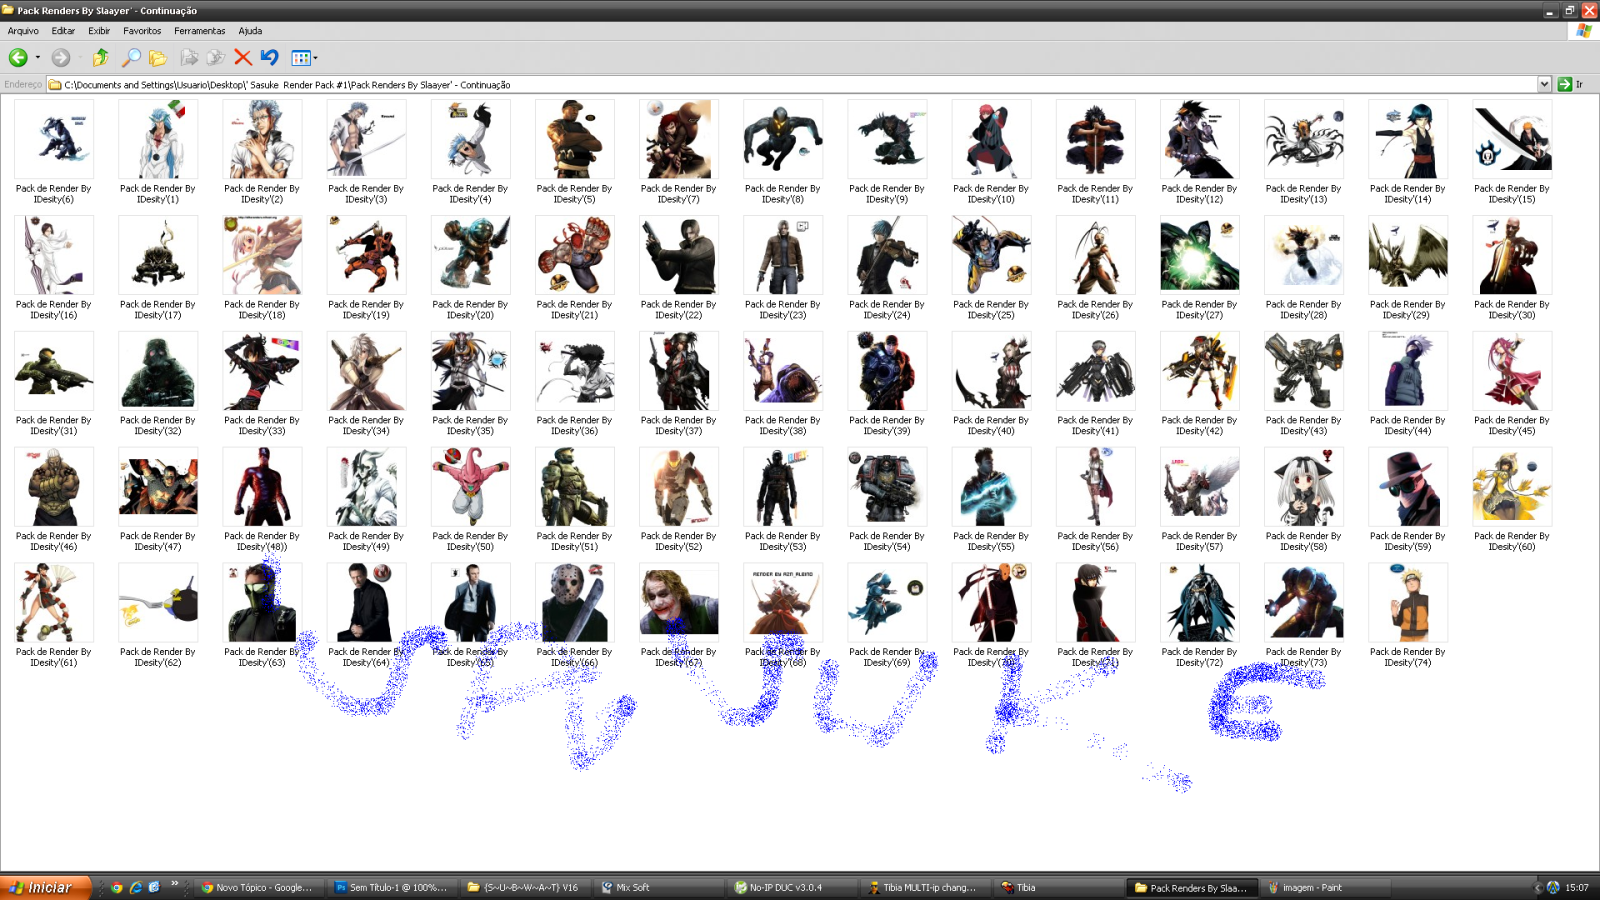Viewport: 1600px width, 900px height.
Task: Click the green Ir go button
Action: pyautogui.click(x=1571, y=84)
